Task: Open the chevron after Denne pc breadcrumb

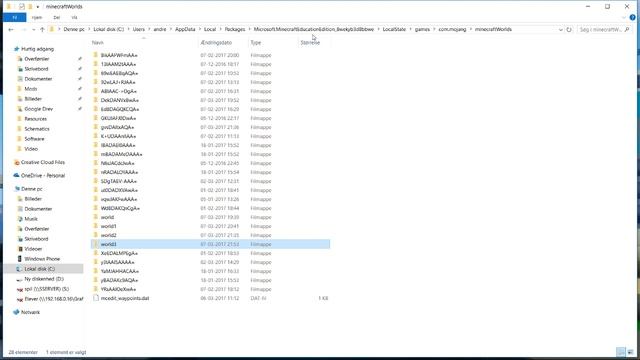Action: click(x=89, y=29)
